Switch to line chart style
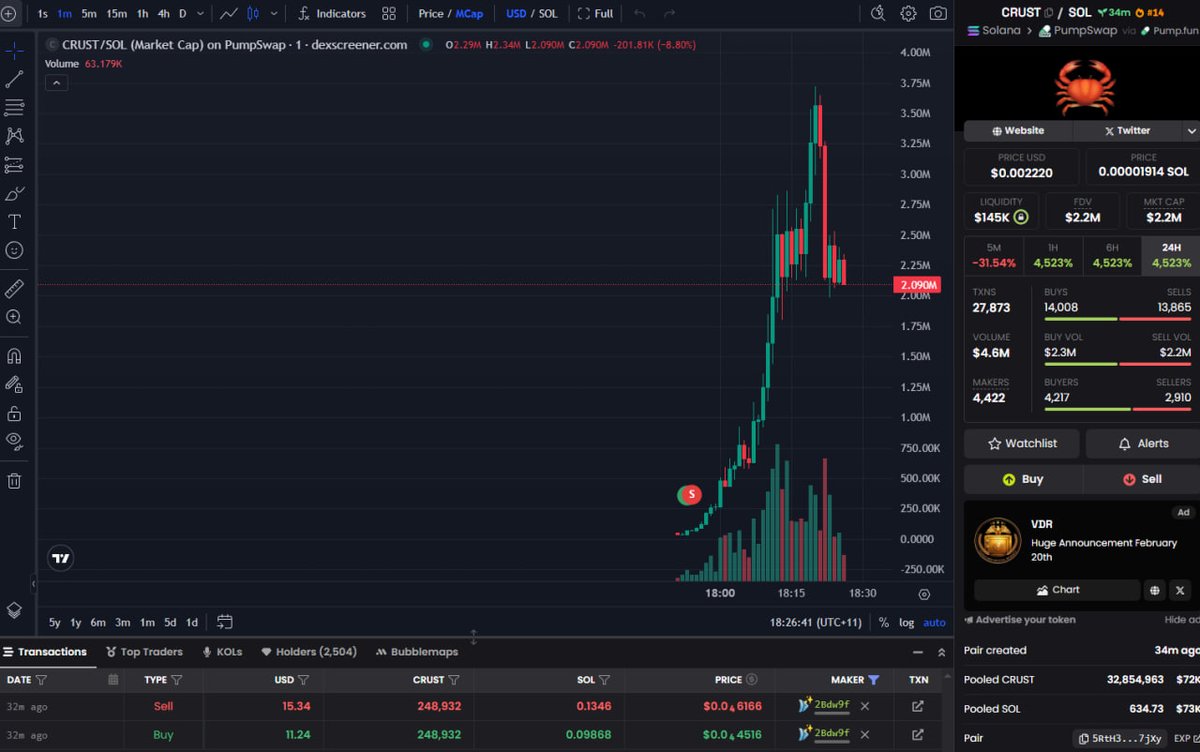1200x752 pixels. tap(229, 14)
